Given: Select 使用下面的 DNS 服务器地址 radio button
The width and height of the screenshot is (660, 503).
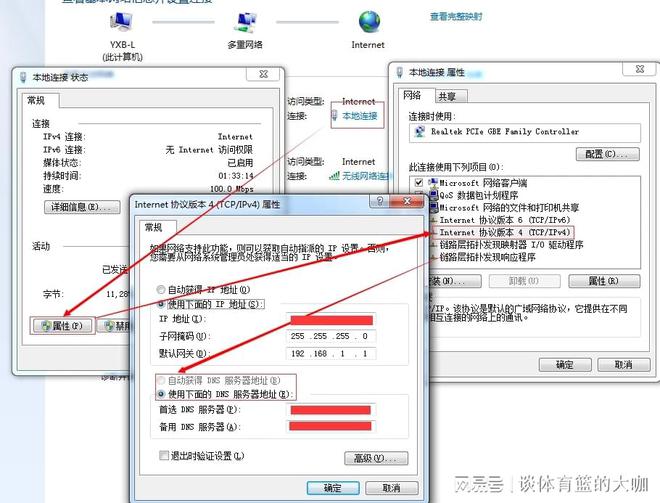Looking at the screenshot, I should tap(161, 394).
